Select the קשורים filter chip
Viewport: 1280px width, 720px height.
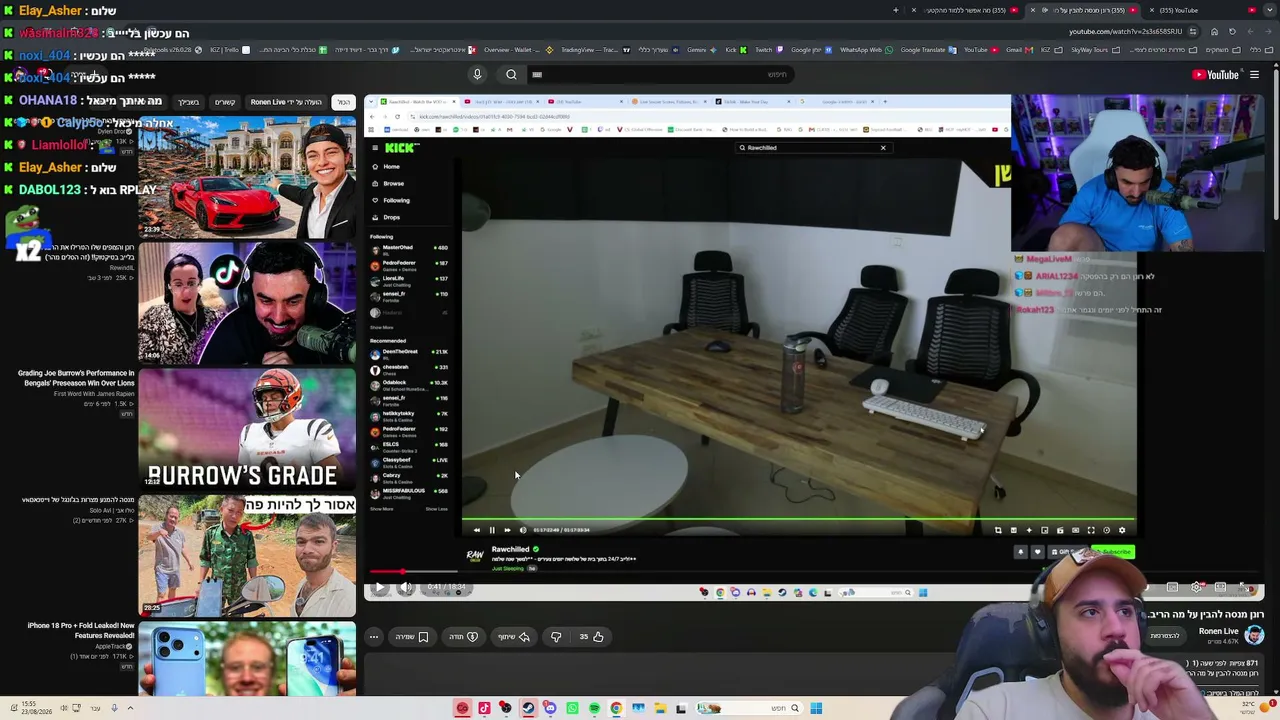[225, 102]
